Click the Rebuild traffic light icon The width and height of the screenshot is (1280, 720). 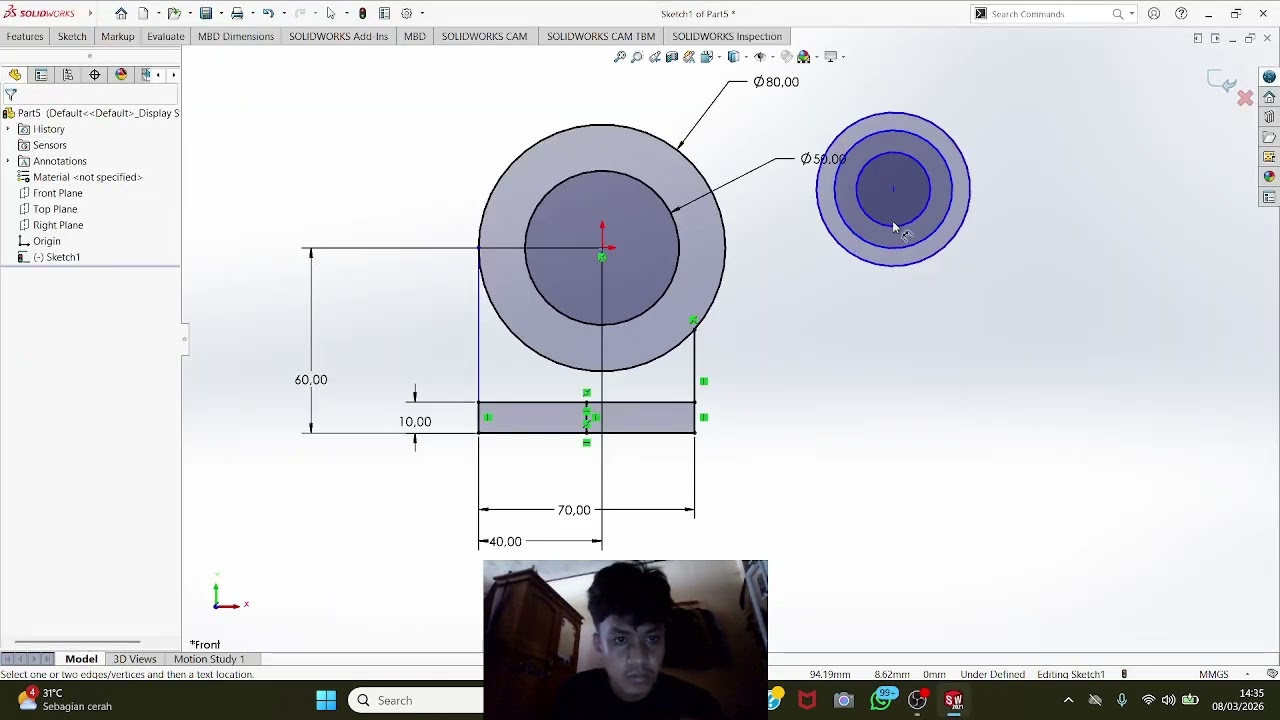coord(362,14)
